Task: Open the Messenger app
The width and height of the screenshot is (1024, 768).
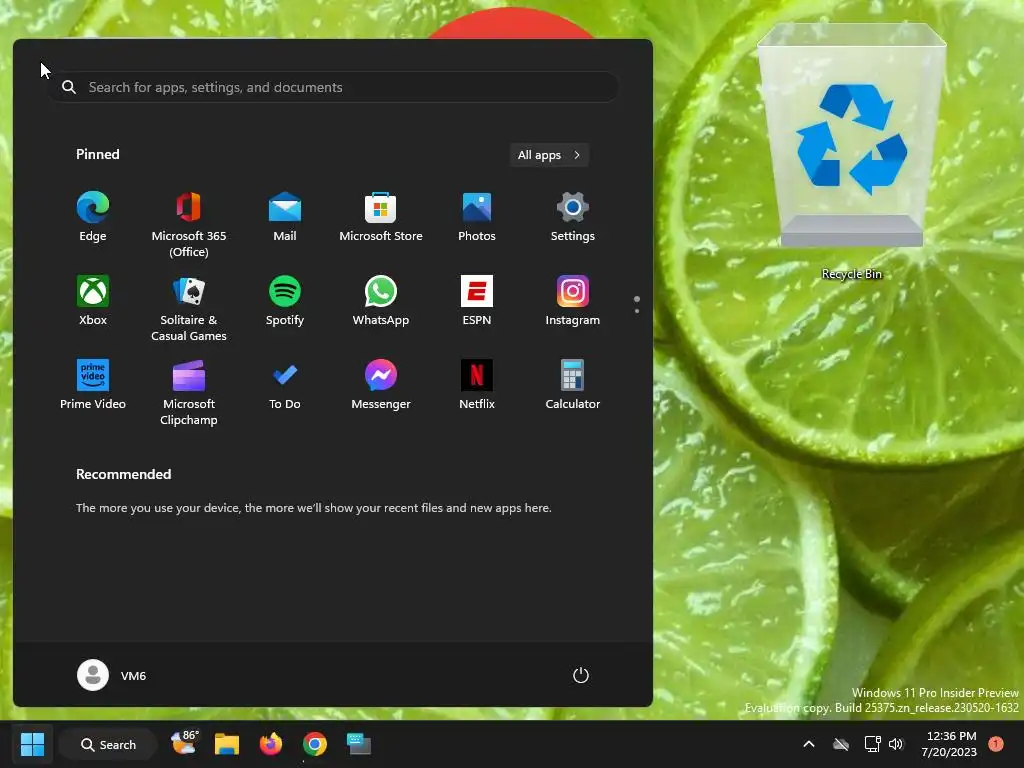Action: [x=381, y=385]
